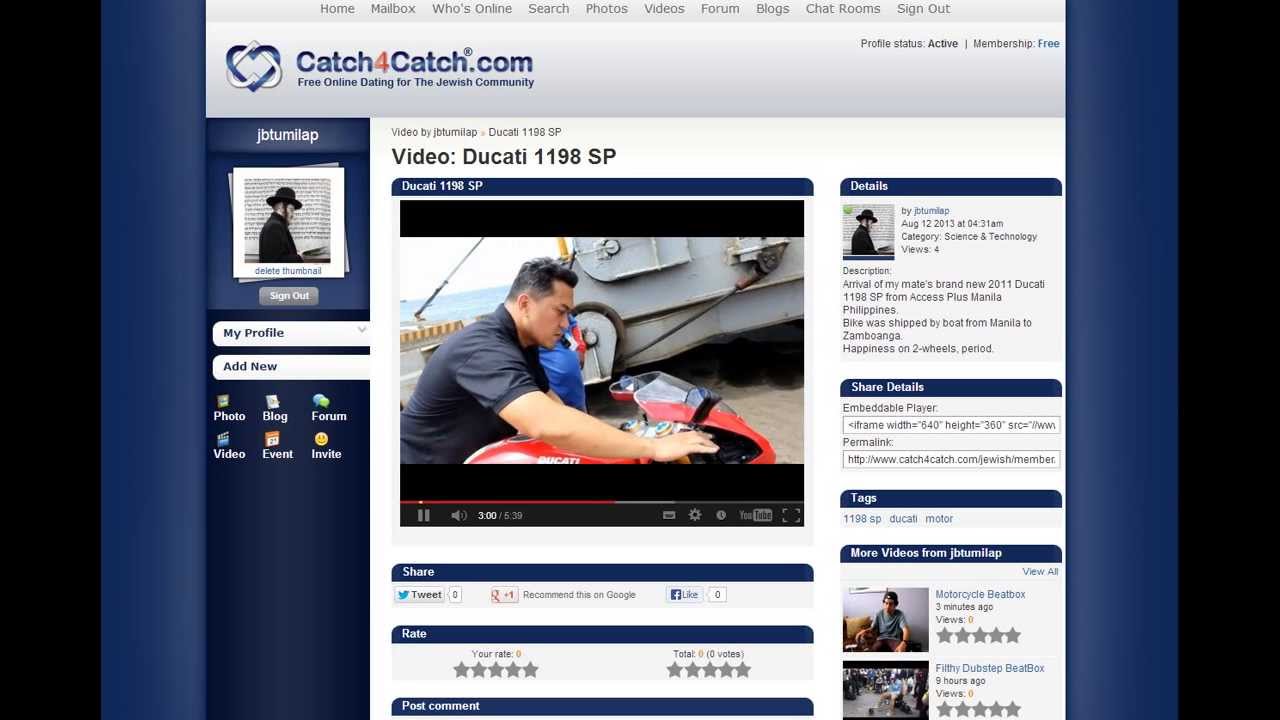The image size is (1280, 720).
Task: Enter fullscreen mode in video player
Action: (x=791, y=516)
